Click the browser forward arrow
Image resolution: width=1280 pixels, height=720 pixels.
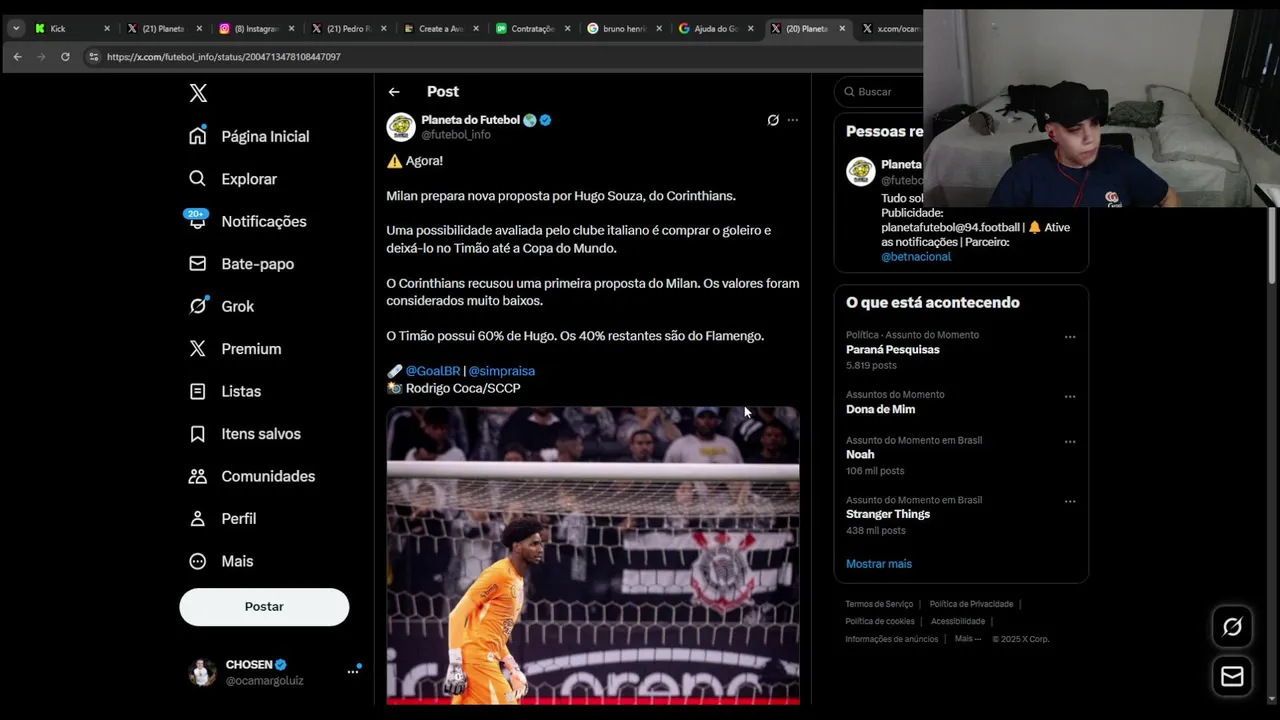(41, 57)
